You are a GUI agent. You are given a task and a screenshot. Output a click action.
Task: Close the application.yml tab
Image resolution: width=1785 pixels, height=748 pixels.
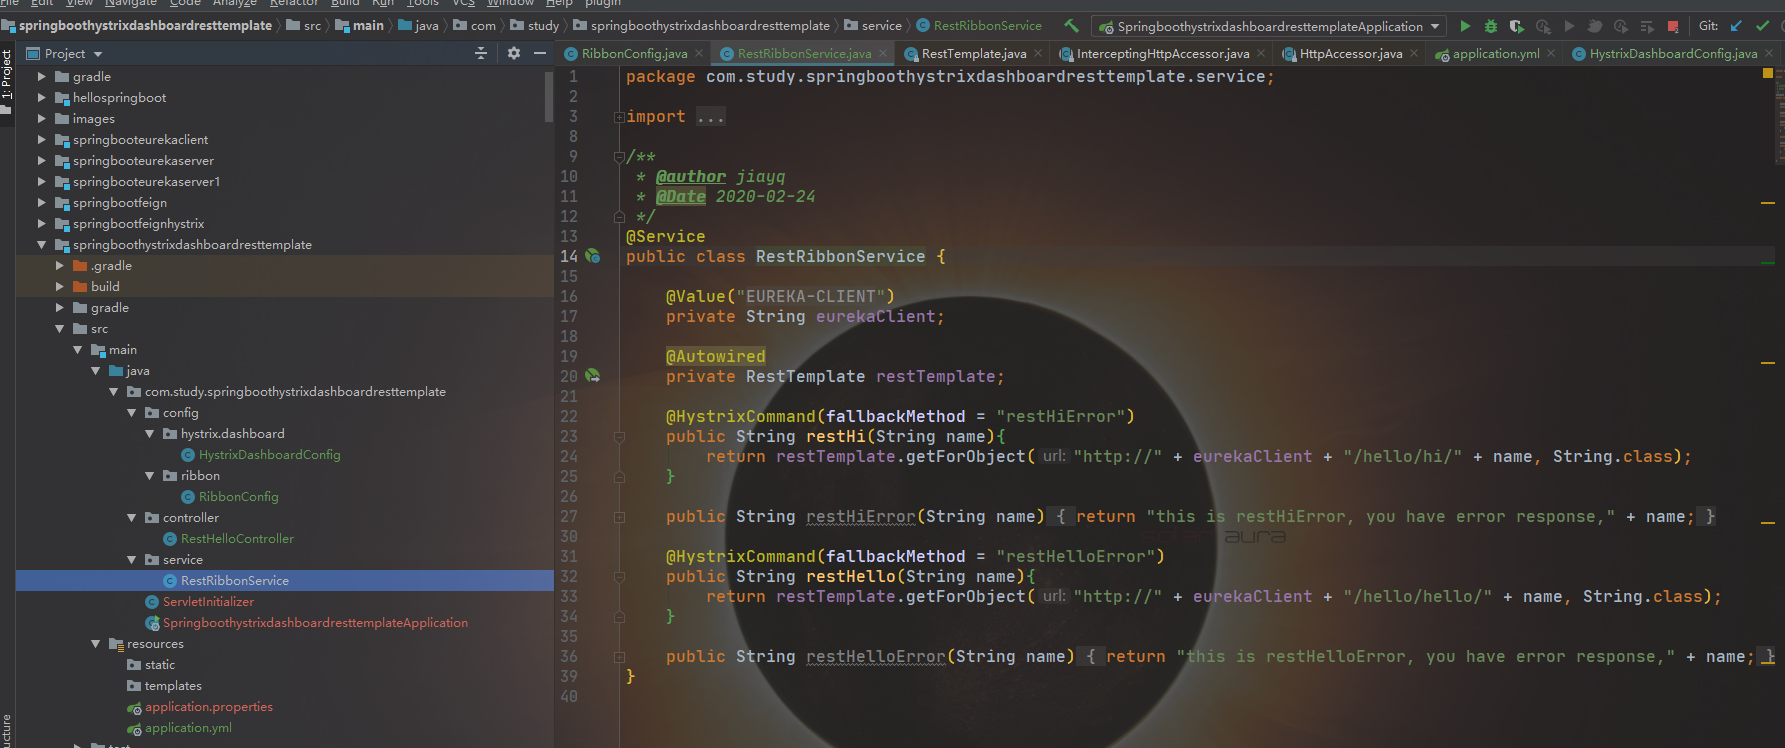click(x=1551, y=54)
